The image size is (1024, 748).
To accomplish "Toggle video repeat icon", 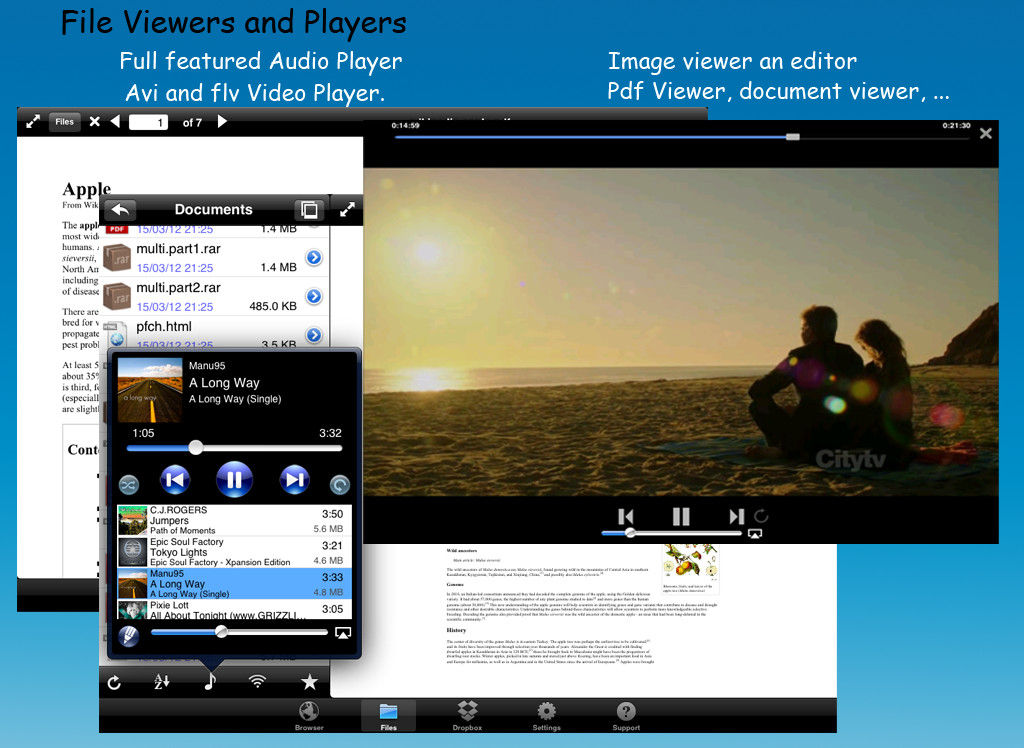I will point(761,516).
